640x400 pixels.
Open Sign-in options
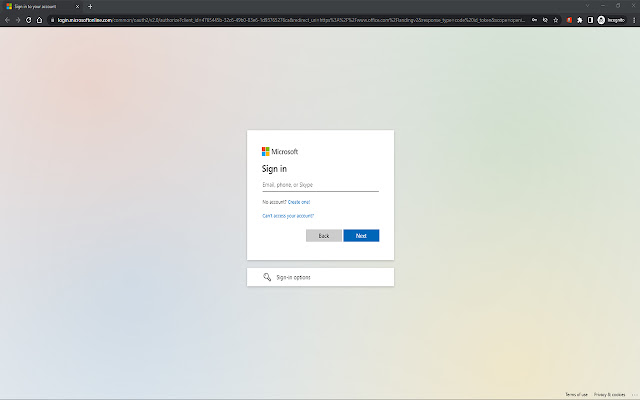tap(320, 277)
